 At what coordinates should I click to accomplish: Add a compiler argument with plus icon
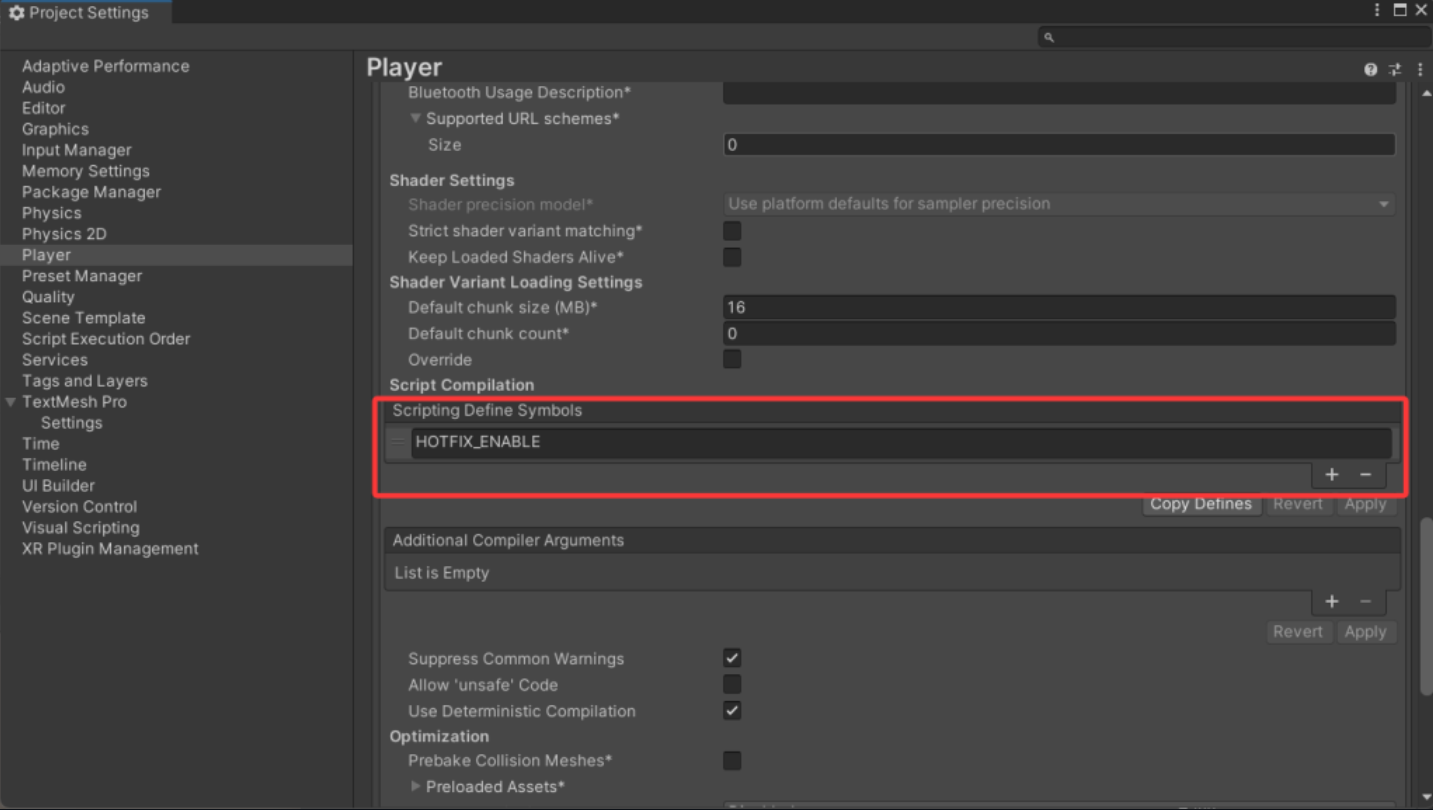[1332, 601]
